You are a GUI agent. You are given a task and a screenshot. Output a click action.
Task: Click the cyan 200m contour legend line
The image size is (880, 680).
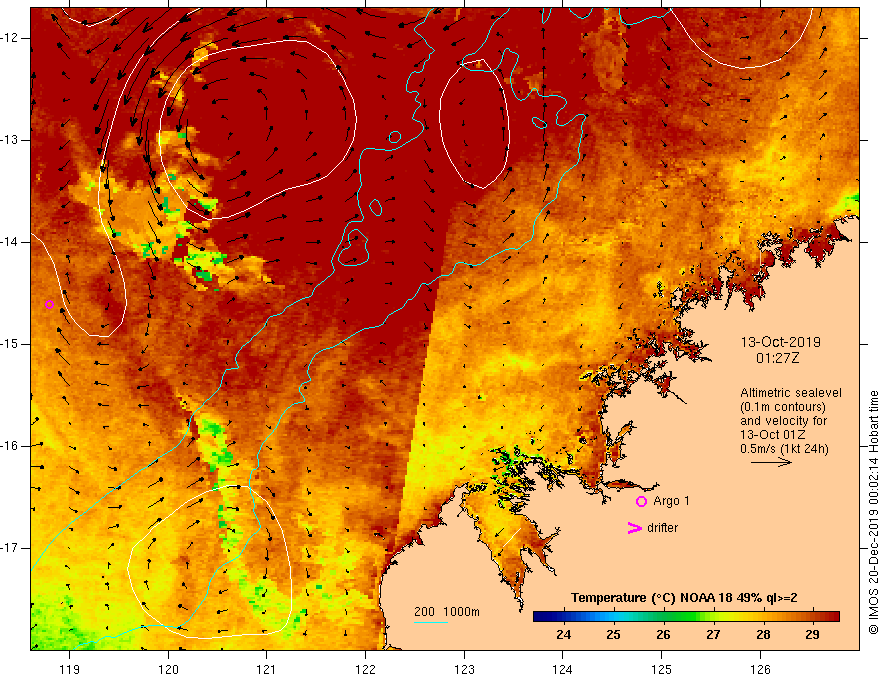(x=431, y=622)
